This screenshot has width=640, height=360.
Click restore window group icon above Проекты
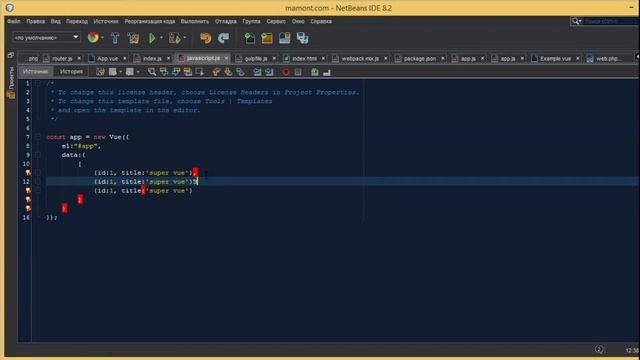[11, 55]
